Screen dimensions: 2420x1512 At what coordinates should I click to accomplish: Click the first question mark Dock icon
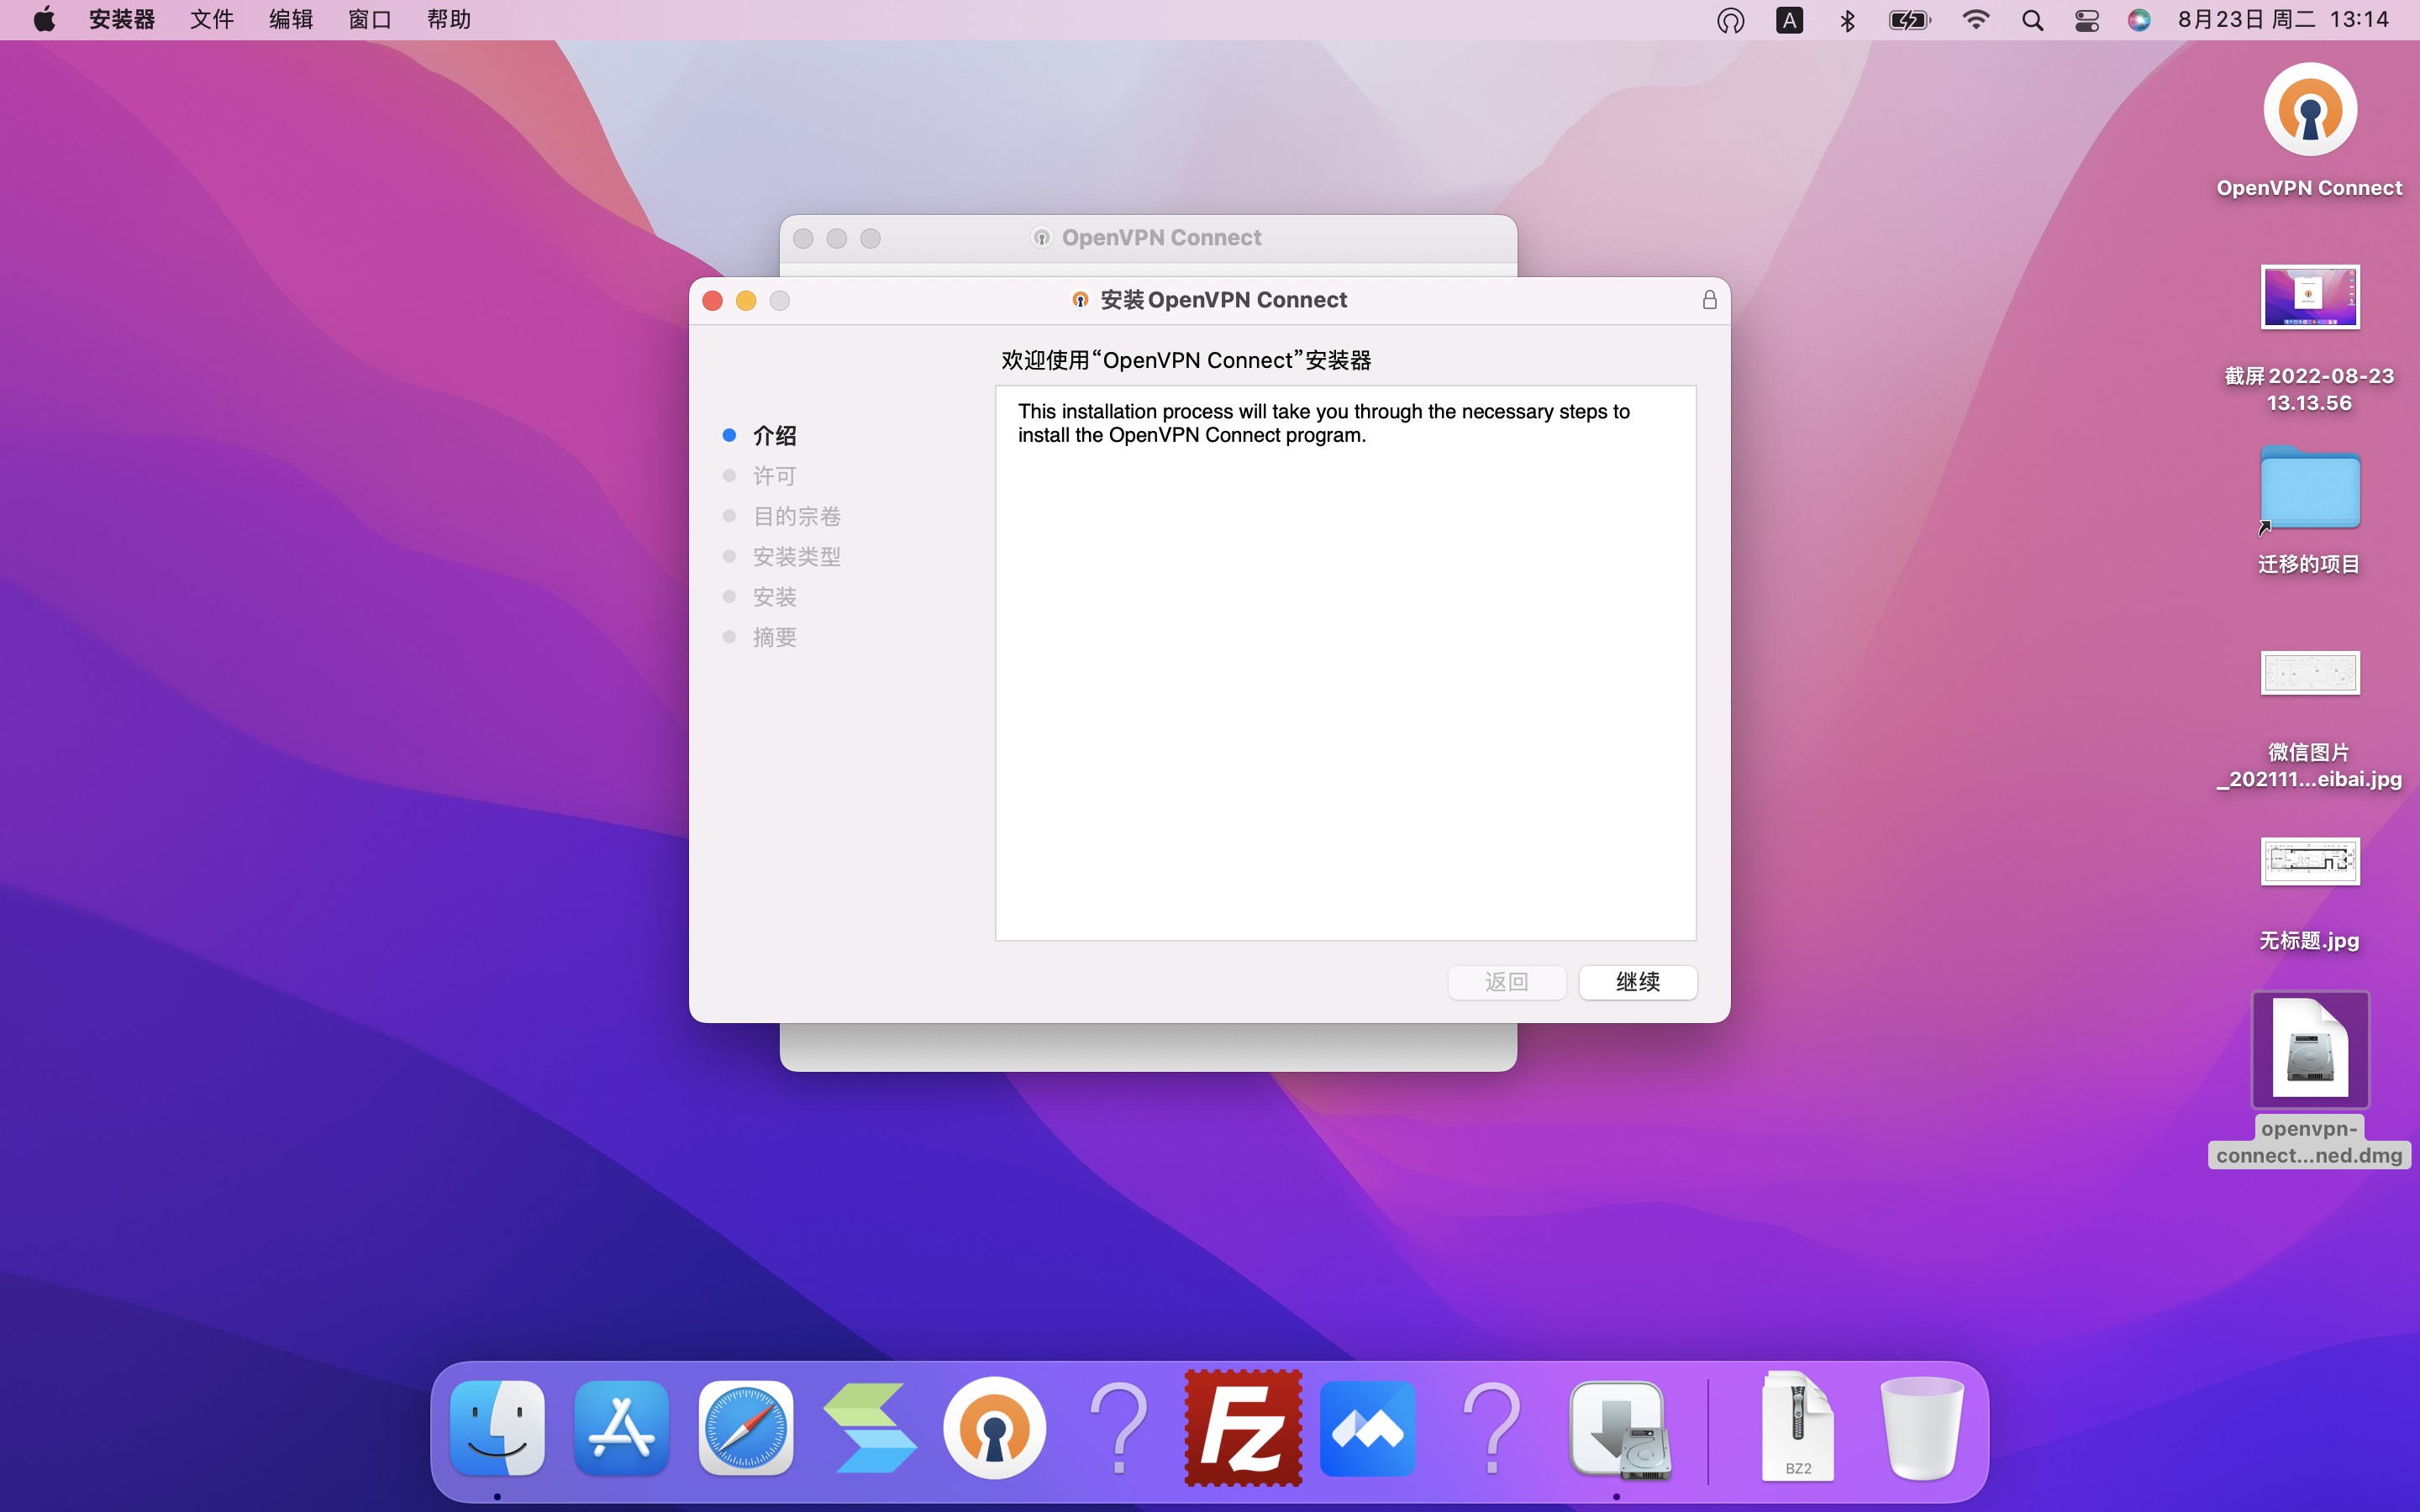click(x=1119, y=1428)
